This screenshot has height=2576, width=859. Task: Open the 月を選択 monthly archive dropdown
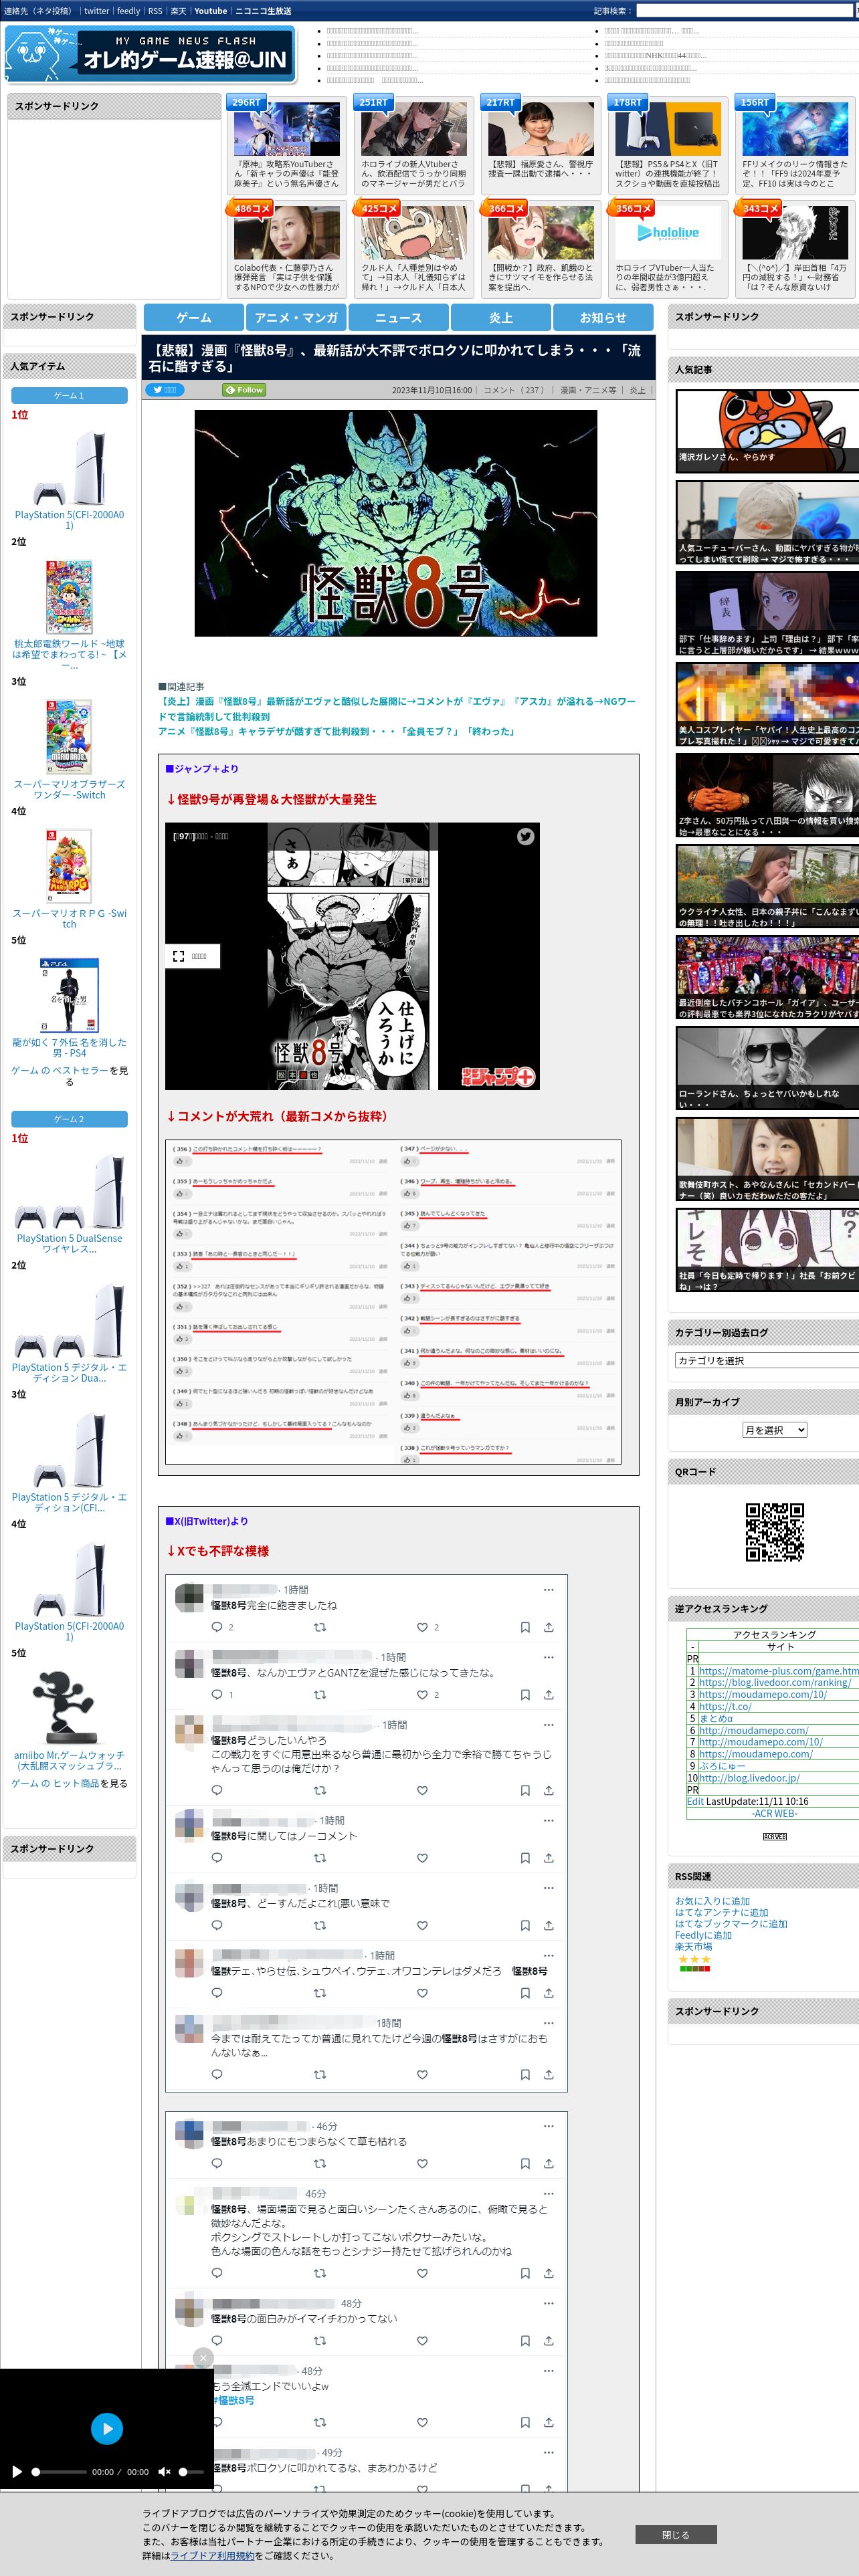click(x=774, y=1430)
